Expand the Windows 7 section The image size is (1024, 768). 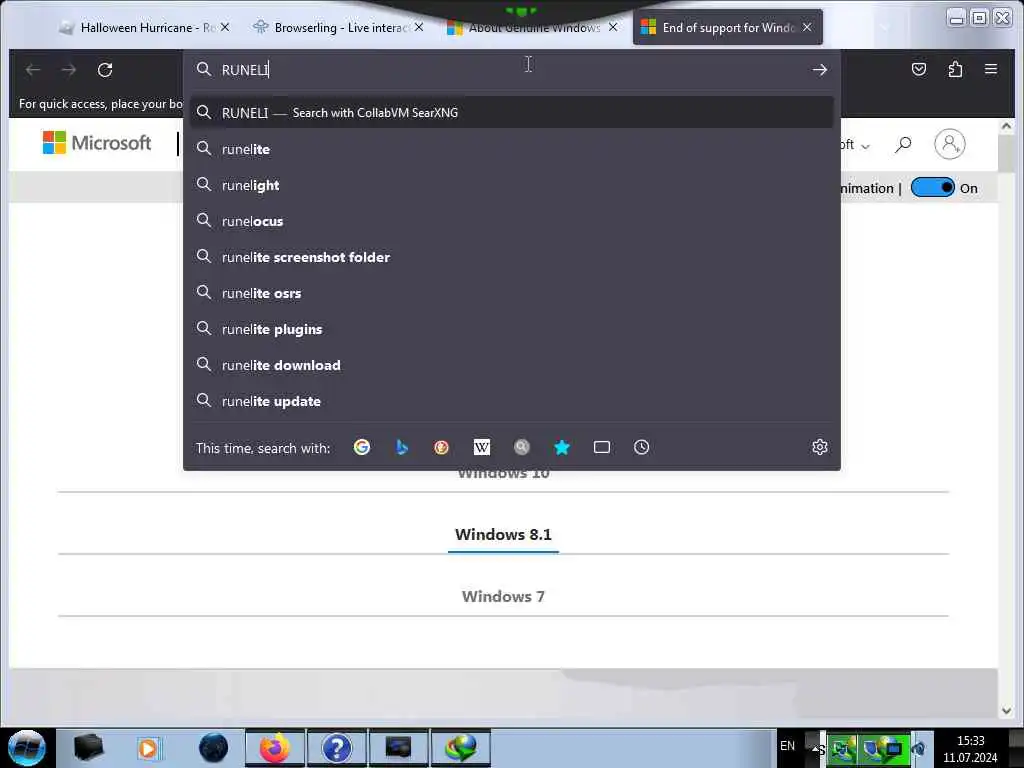click(503, 596)
